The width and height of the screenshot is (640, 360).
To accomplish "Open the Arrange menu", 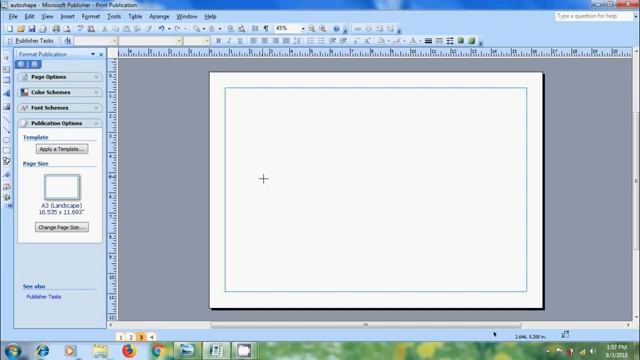I will (159, 17).
